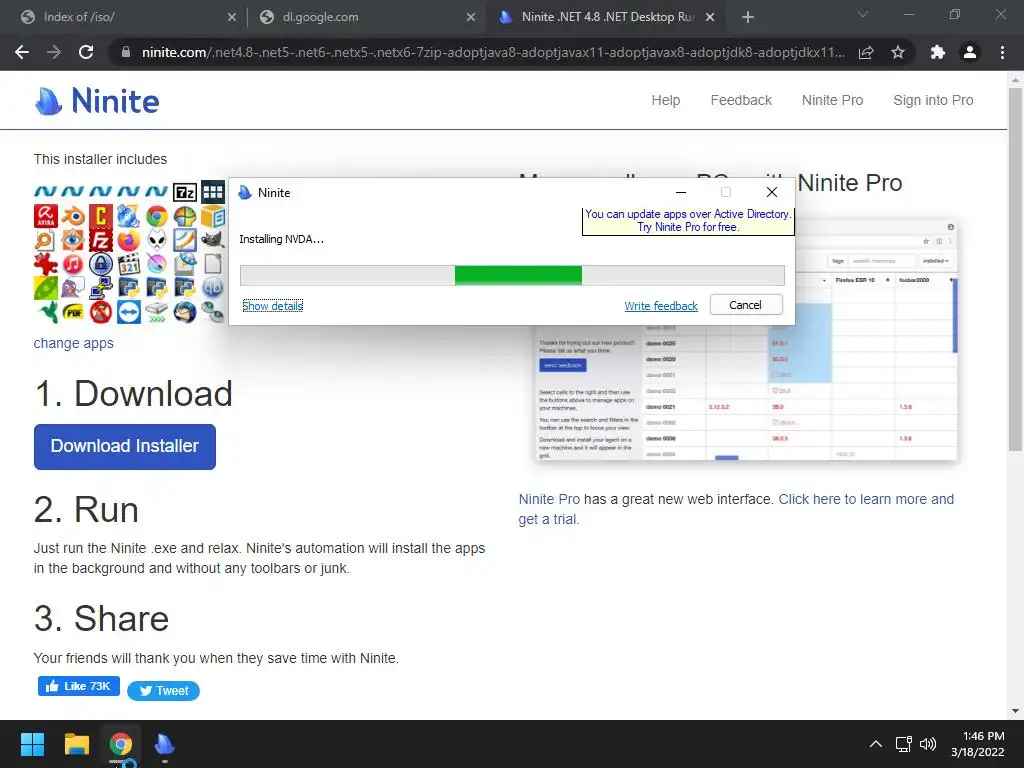This screenshot has width=1024, height=768.
Task: Click the Classic Start shell icon
Action: click(x=185, y=216)
